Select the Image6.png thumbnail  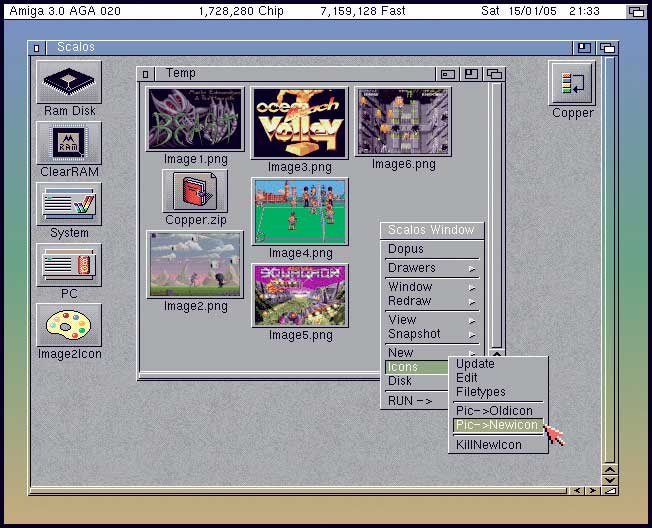click(x=403, y=121)
